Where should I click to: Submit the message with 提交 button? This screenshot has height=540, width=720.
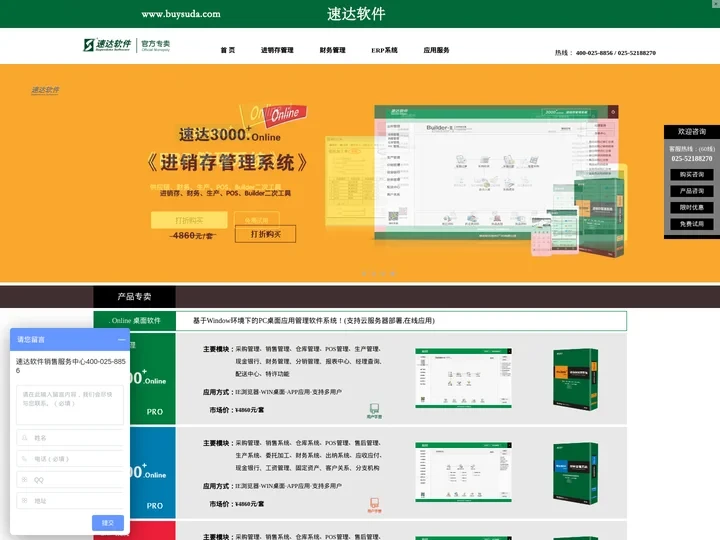pyautogui.click(x=108, y=523)
